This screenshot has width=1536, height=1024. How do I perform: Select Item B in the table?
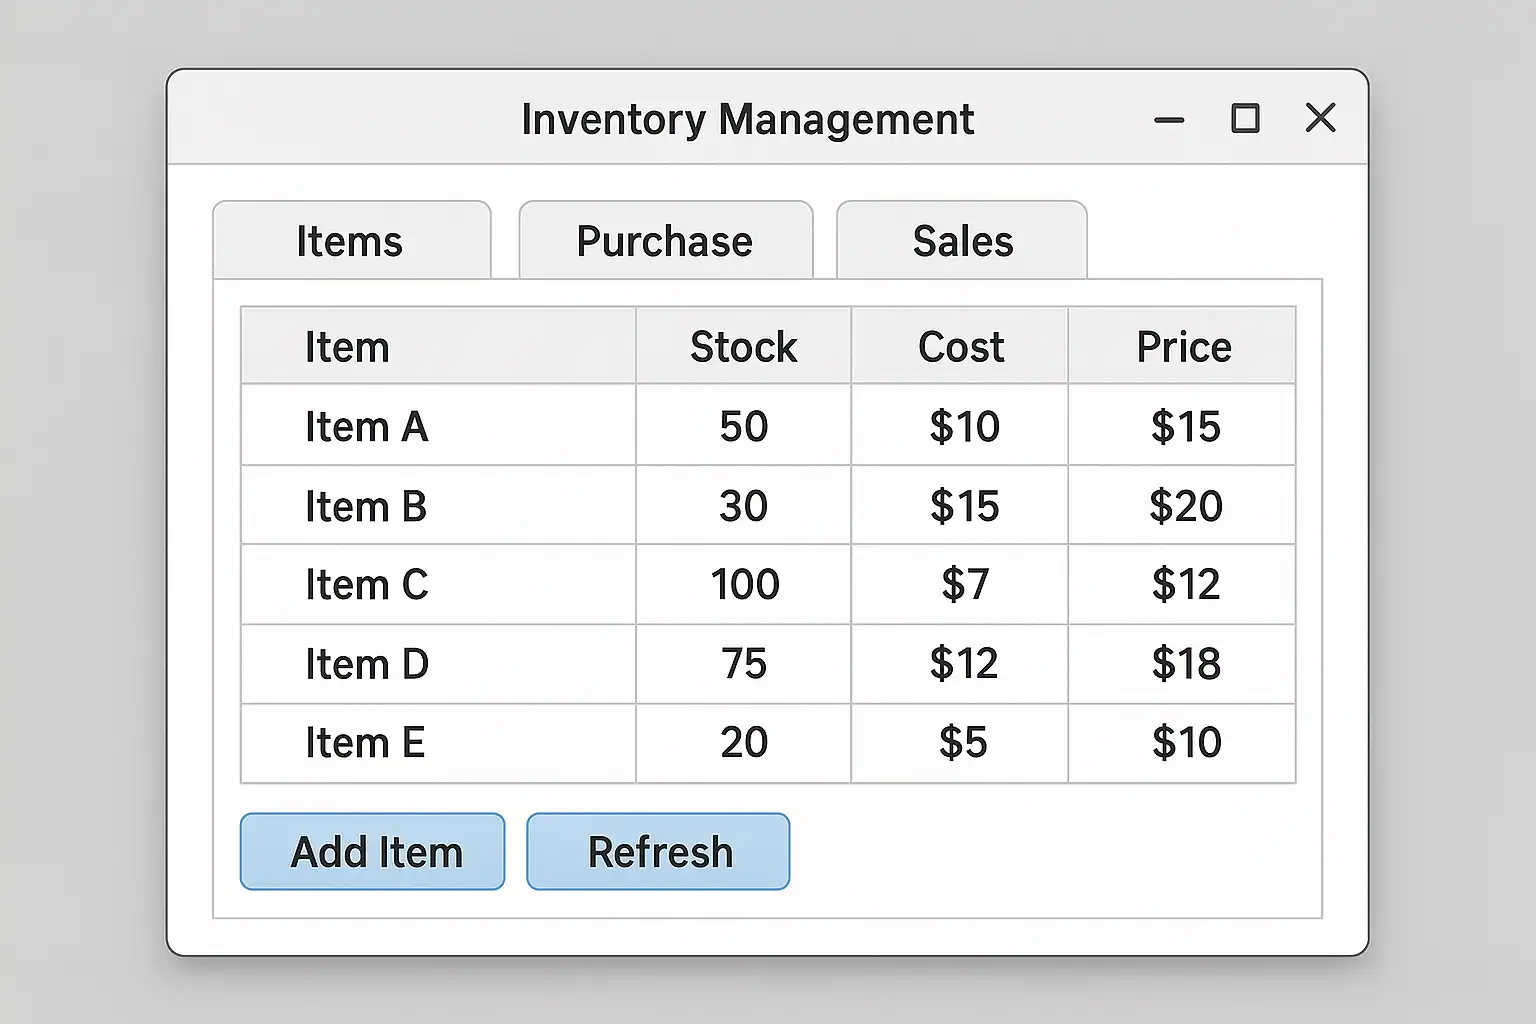click(366, 506)
